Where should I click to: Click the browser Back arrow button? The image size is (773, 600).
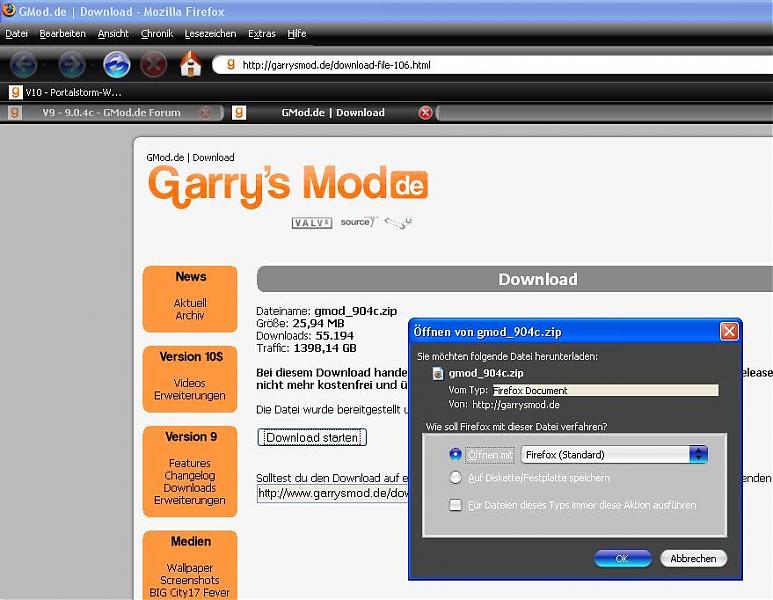[23, 65]
